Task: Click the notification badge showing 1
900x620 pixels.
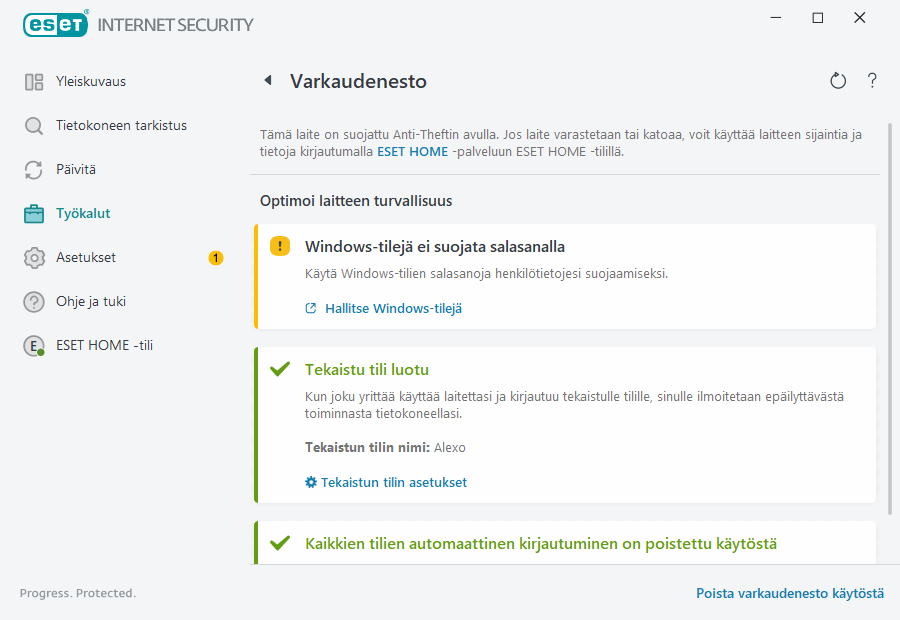Action: tap(215, 257)
